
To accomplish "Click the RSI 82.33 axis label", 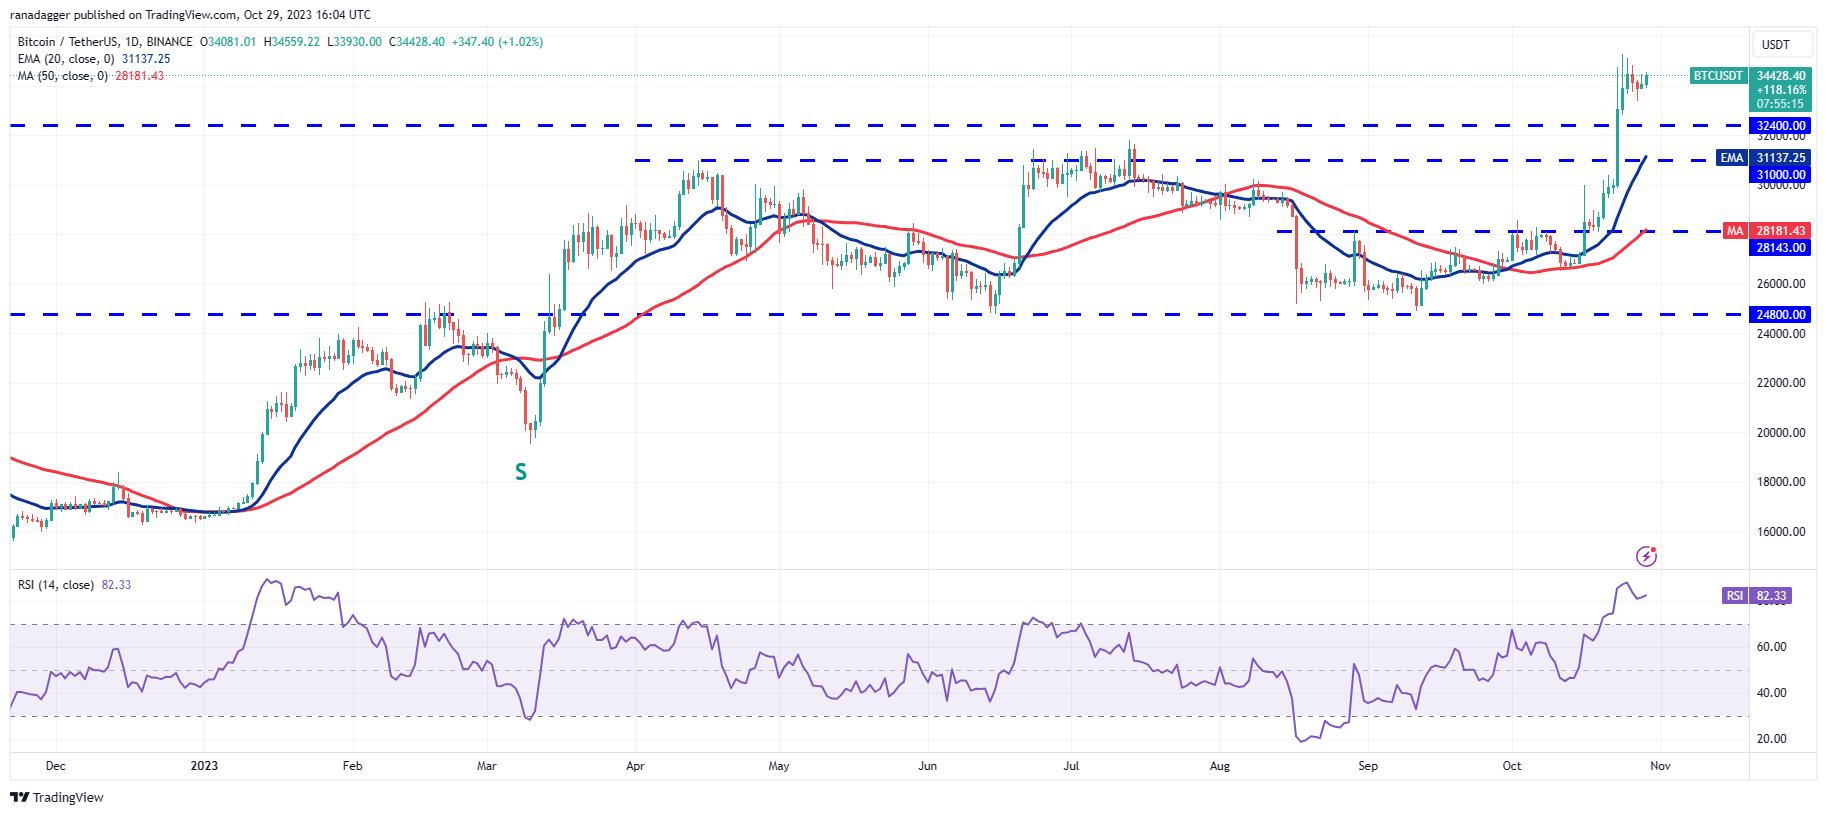I will tap(1755, 596).
